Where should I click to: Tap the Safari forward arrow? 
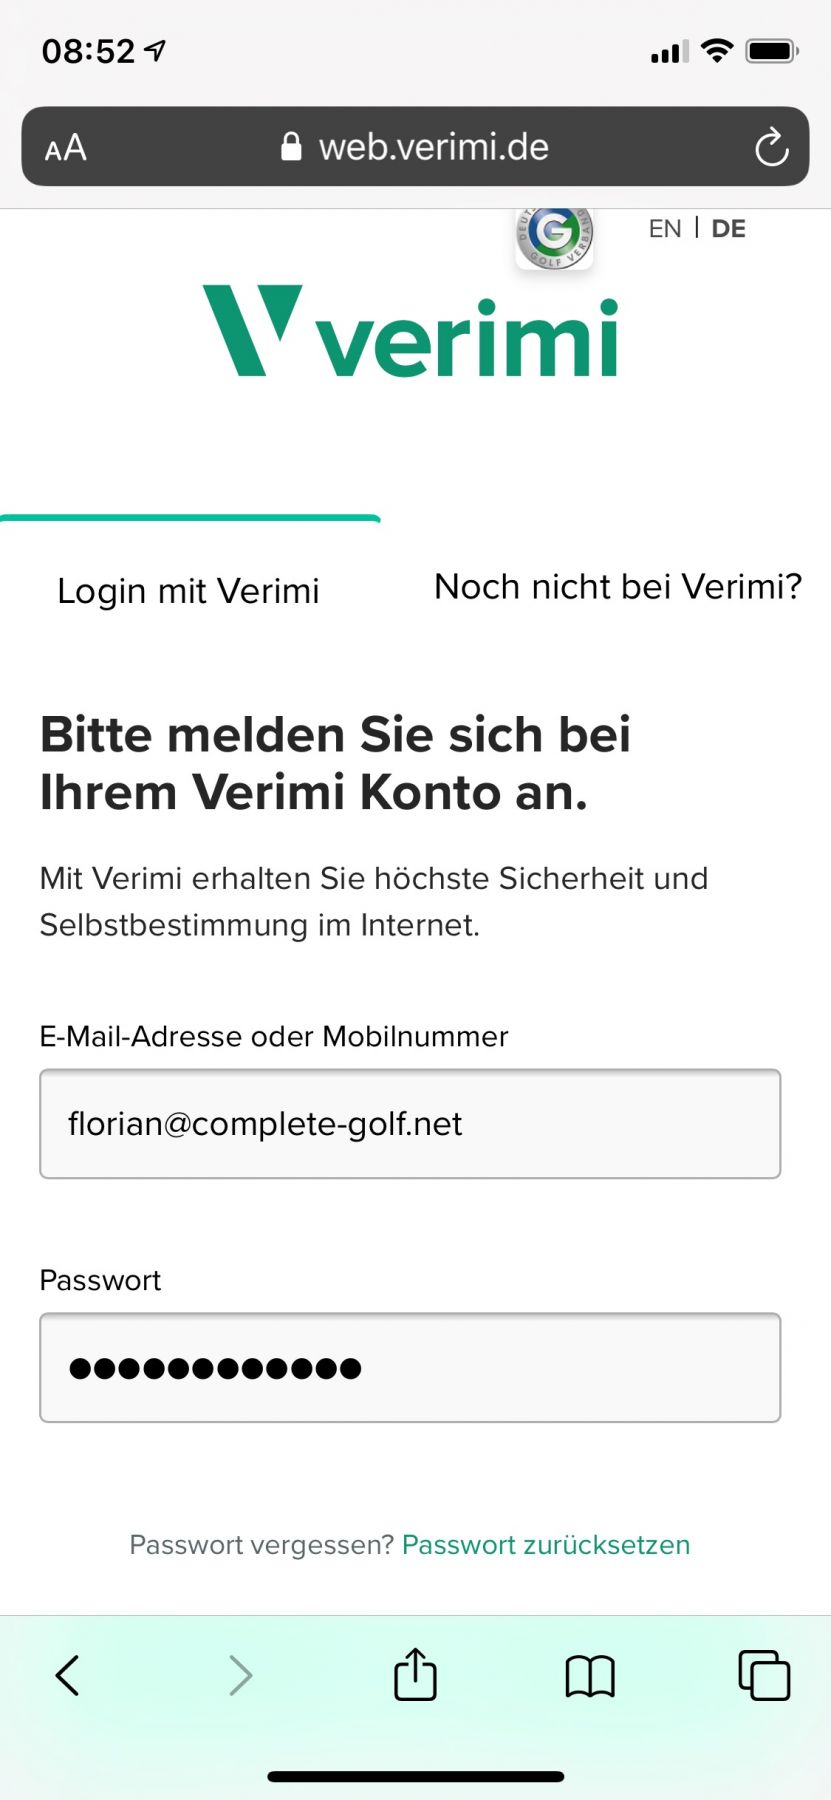[240, 1675]
